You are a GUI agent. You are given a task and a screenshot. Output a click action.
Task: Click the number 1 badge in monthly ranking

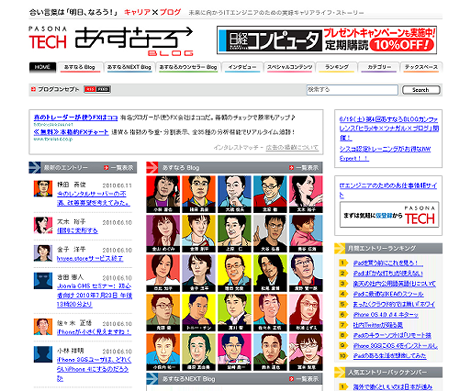(343, 263)
